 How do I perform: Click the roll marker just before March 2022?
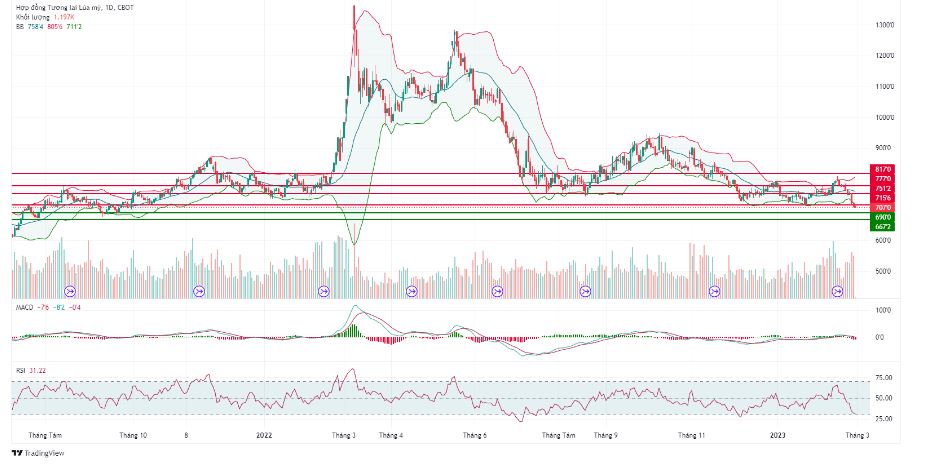323,291
